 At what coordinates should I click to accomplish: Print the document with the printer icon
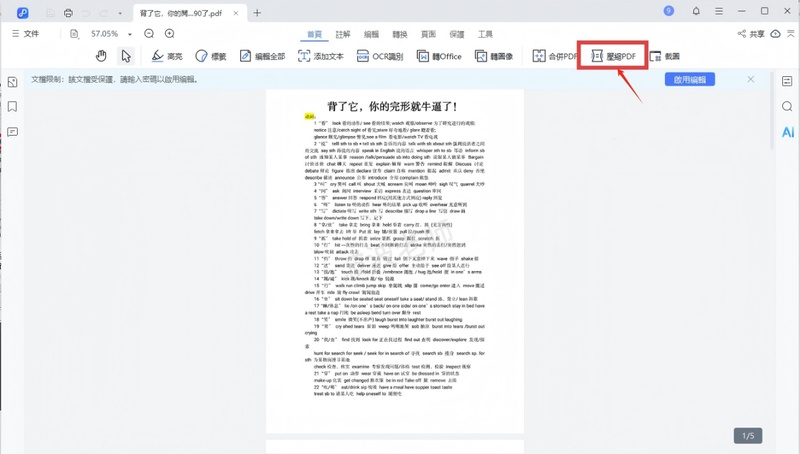click(68, 13)
